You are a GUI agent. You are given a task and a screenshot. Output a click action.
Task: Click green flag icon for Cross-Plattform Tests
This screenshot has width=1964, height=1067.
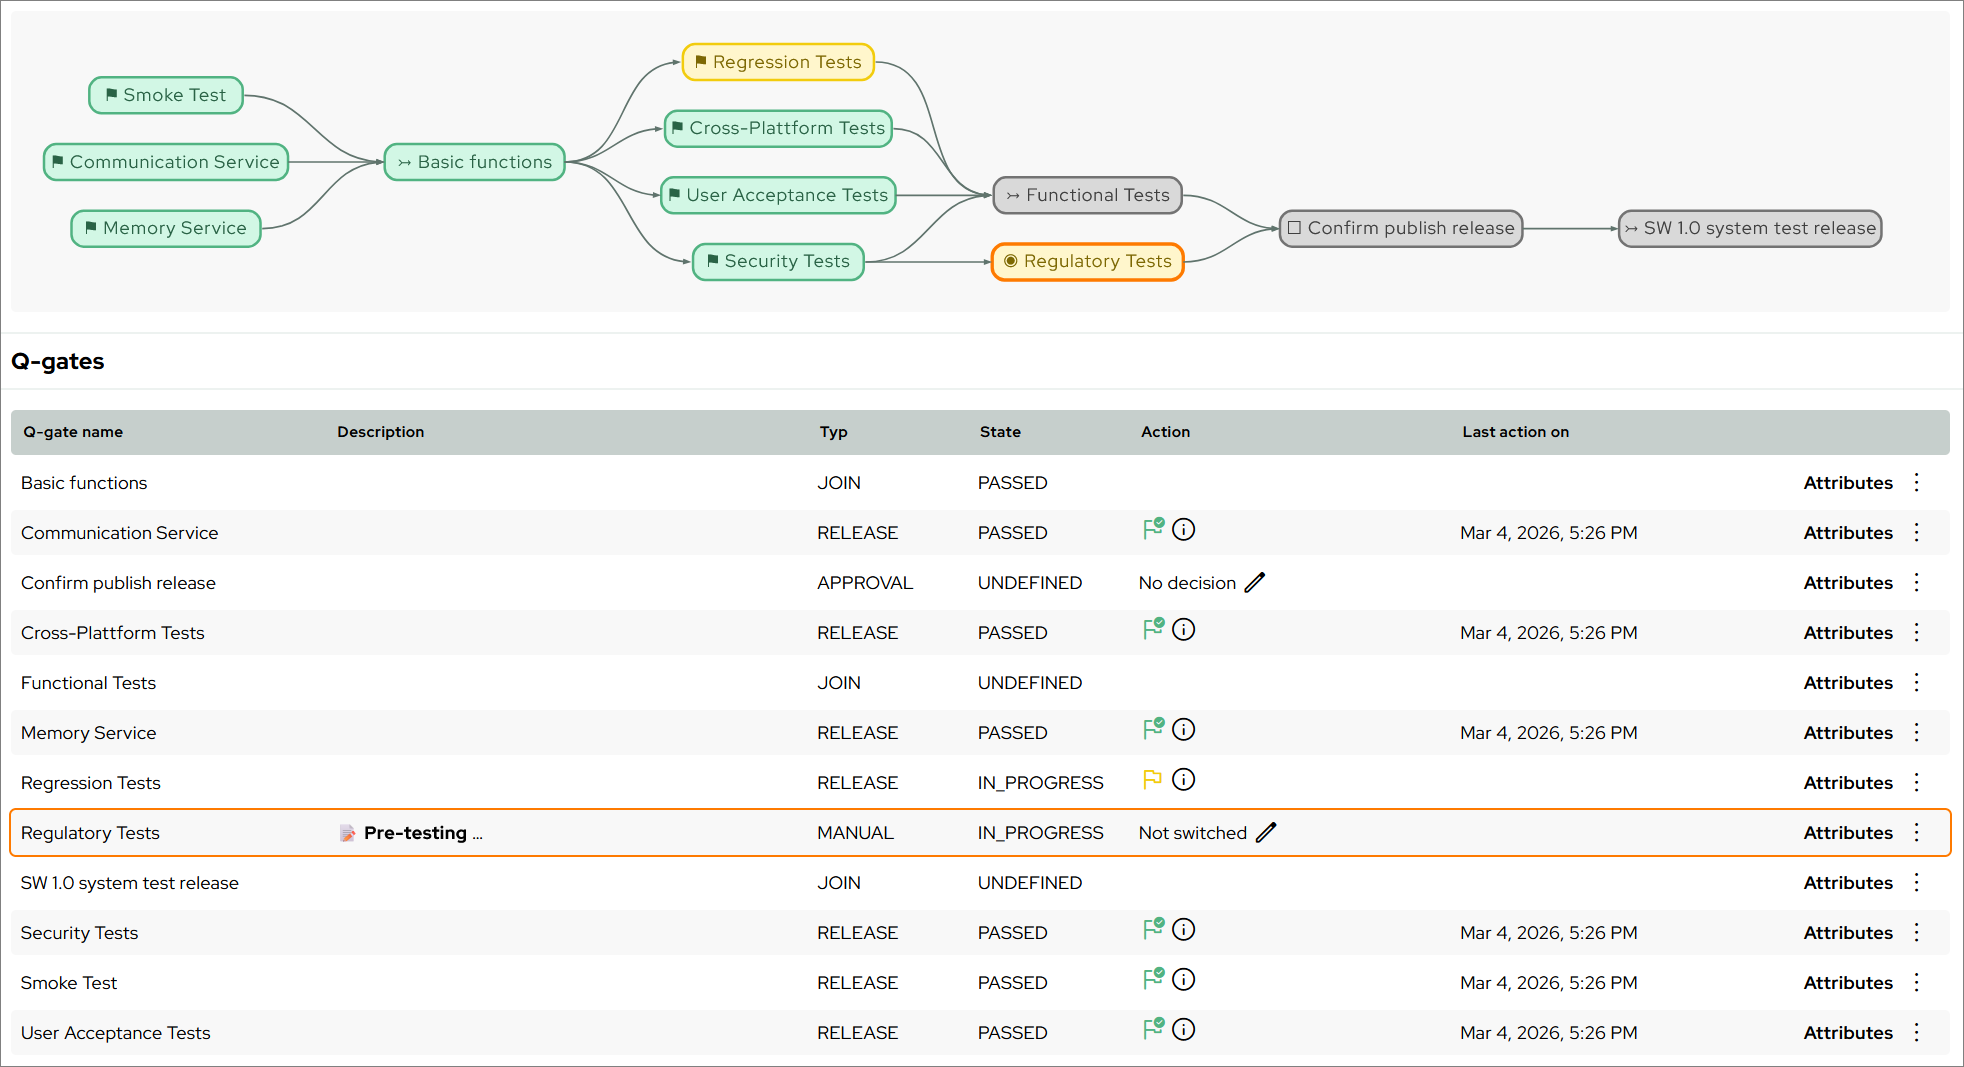[1153, 629]
